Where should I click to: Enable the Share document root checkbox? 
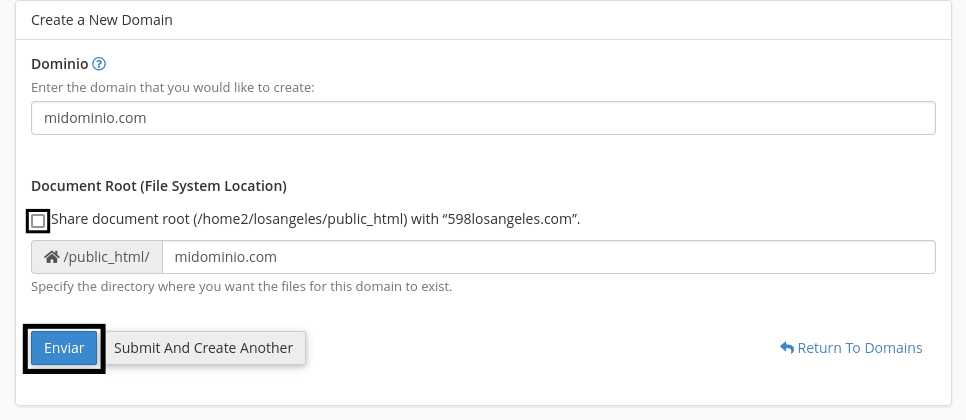tap(38, 220)
